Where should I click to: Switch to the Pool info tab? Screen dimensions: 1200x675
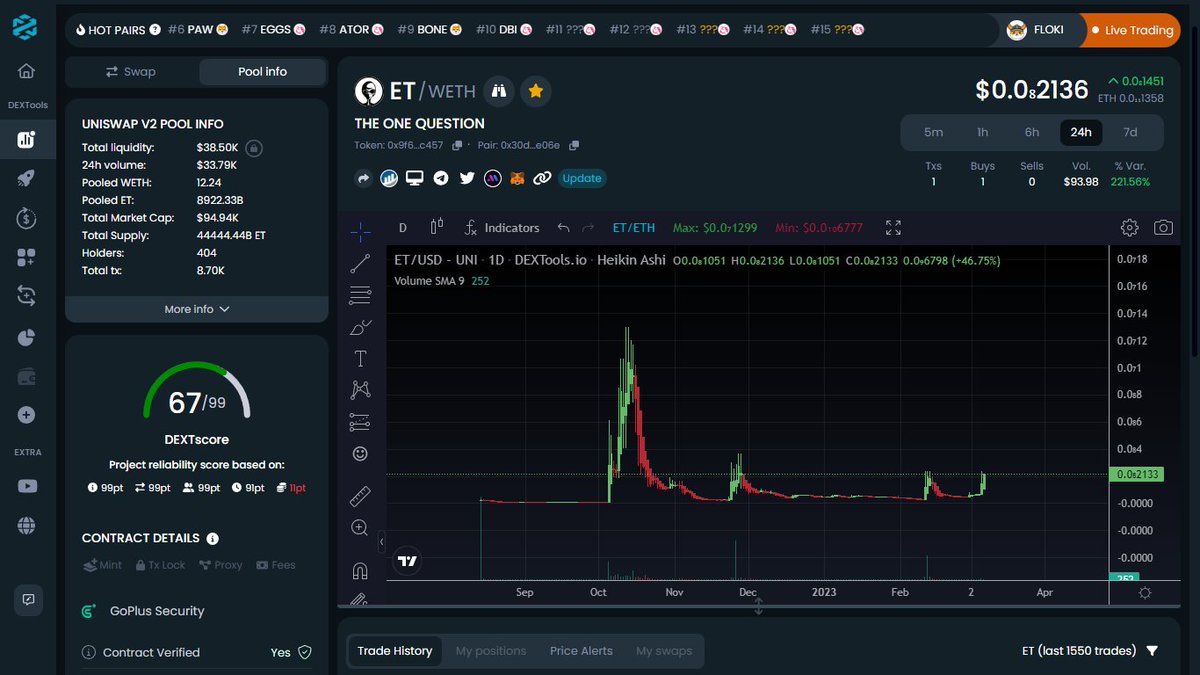(263, 72)
